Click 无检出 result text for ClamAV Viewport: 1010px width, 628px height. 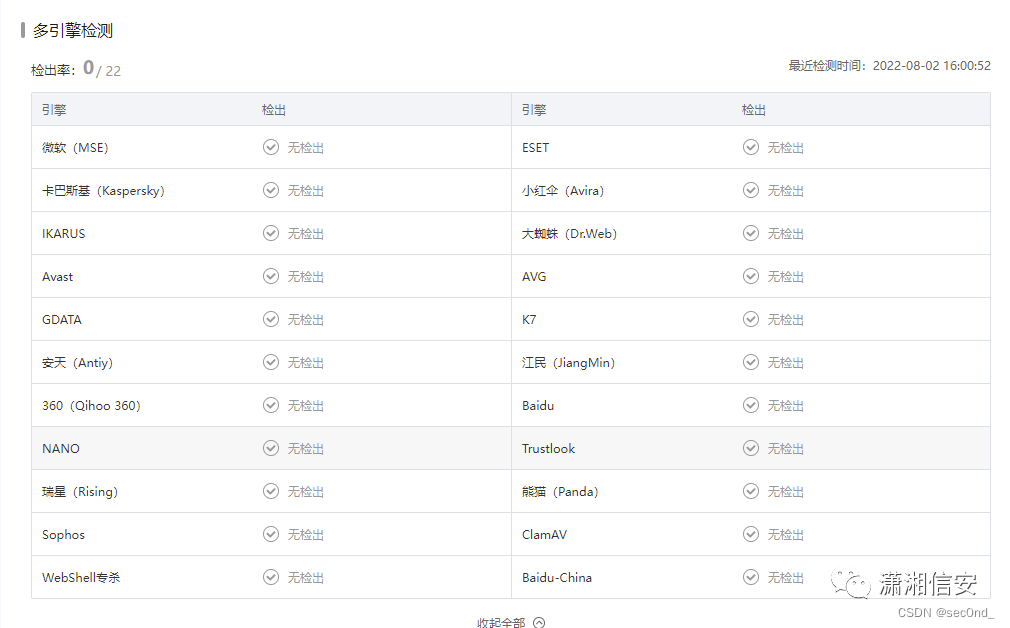coord(785,535)
